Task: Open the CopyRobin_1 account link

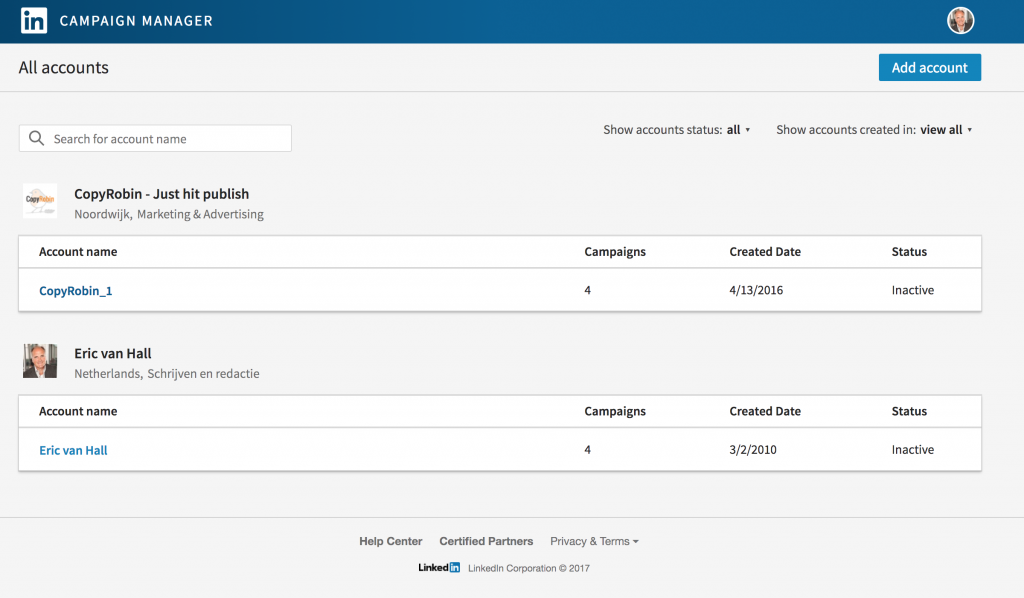Action: pos(76,291)
